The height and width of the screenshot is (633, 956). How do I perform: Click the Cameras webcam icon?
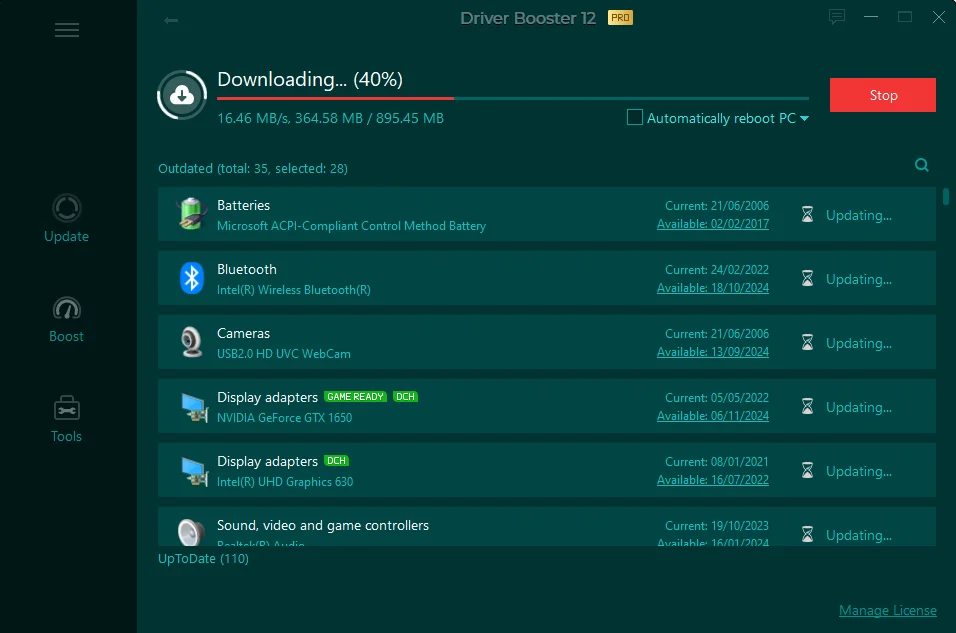tap(191, 342)
